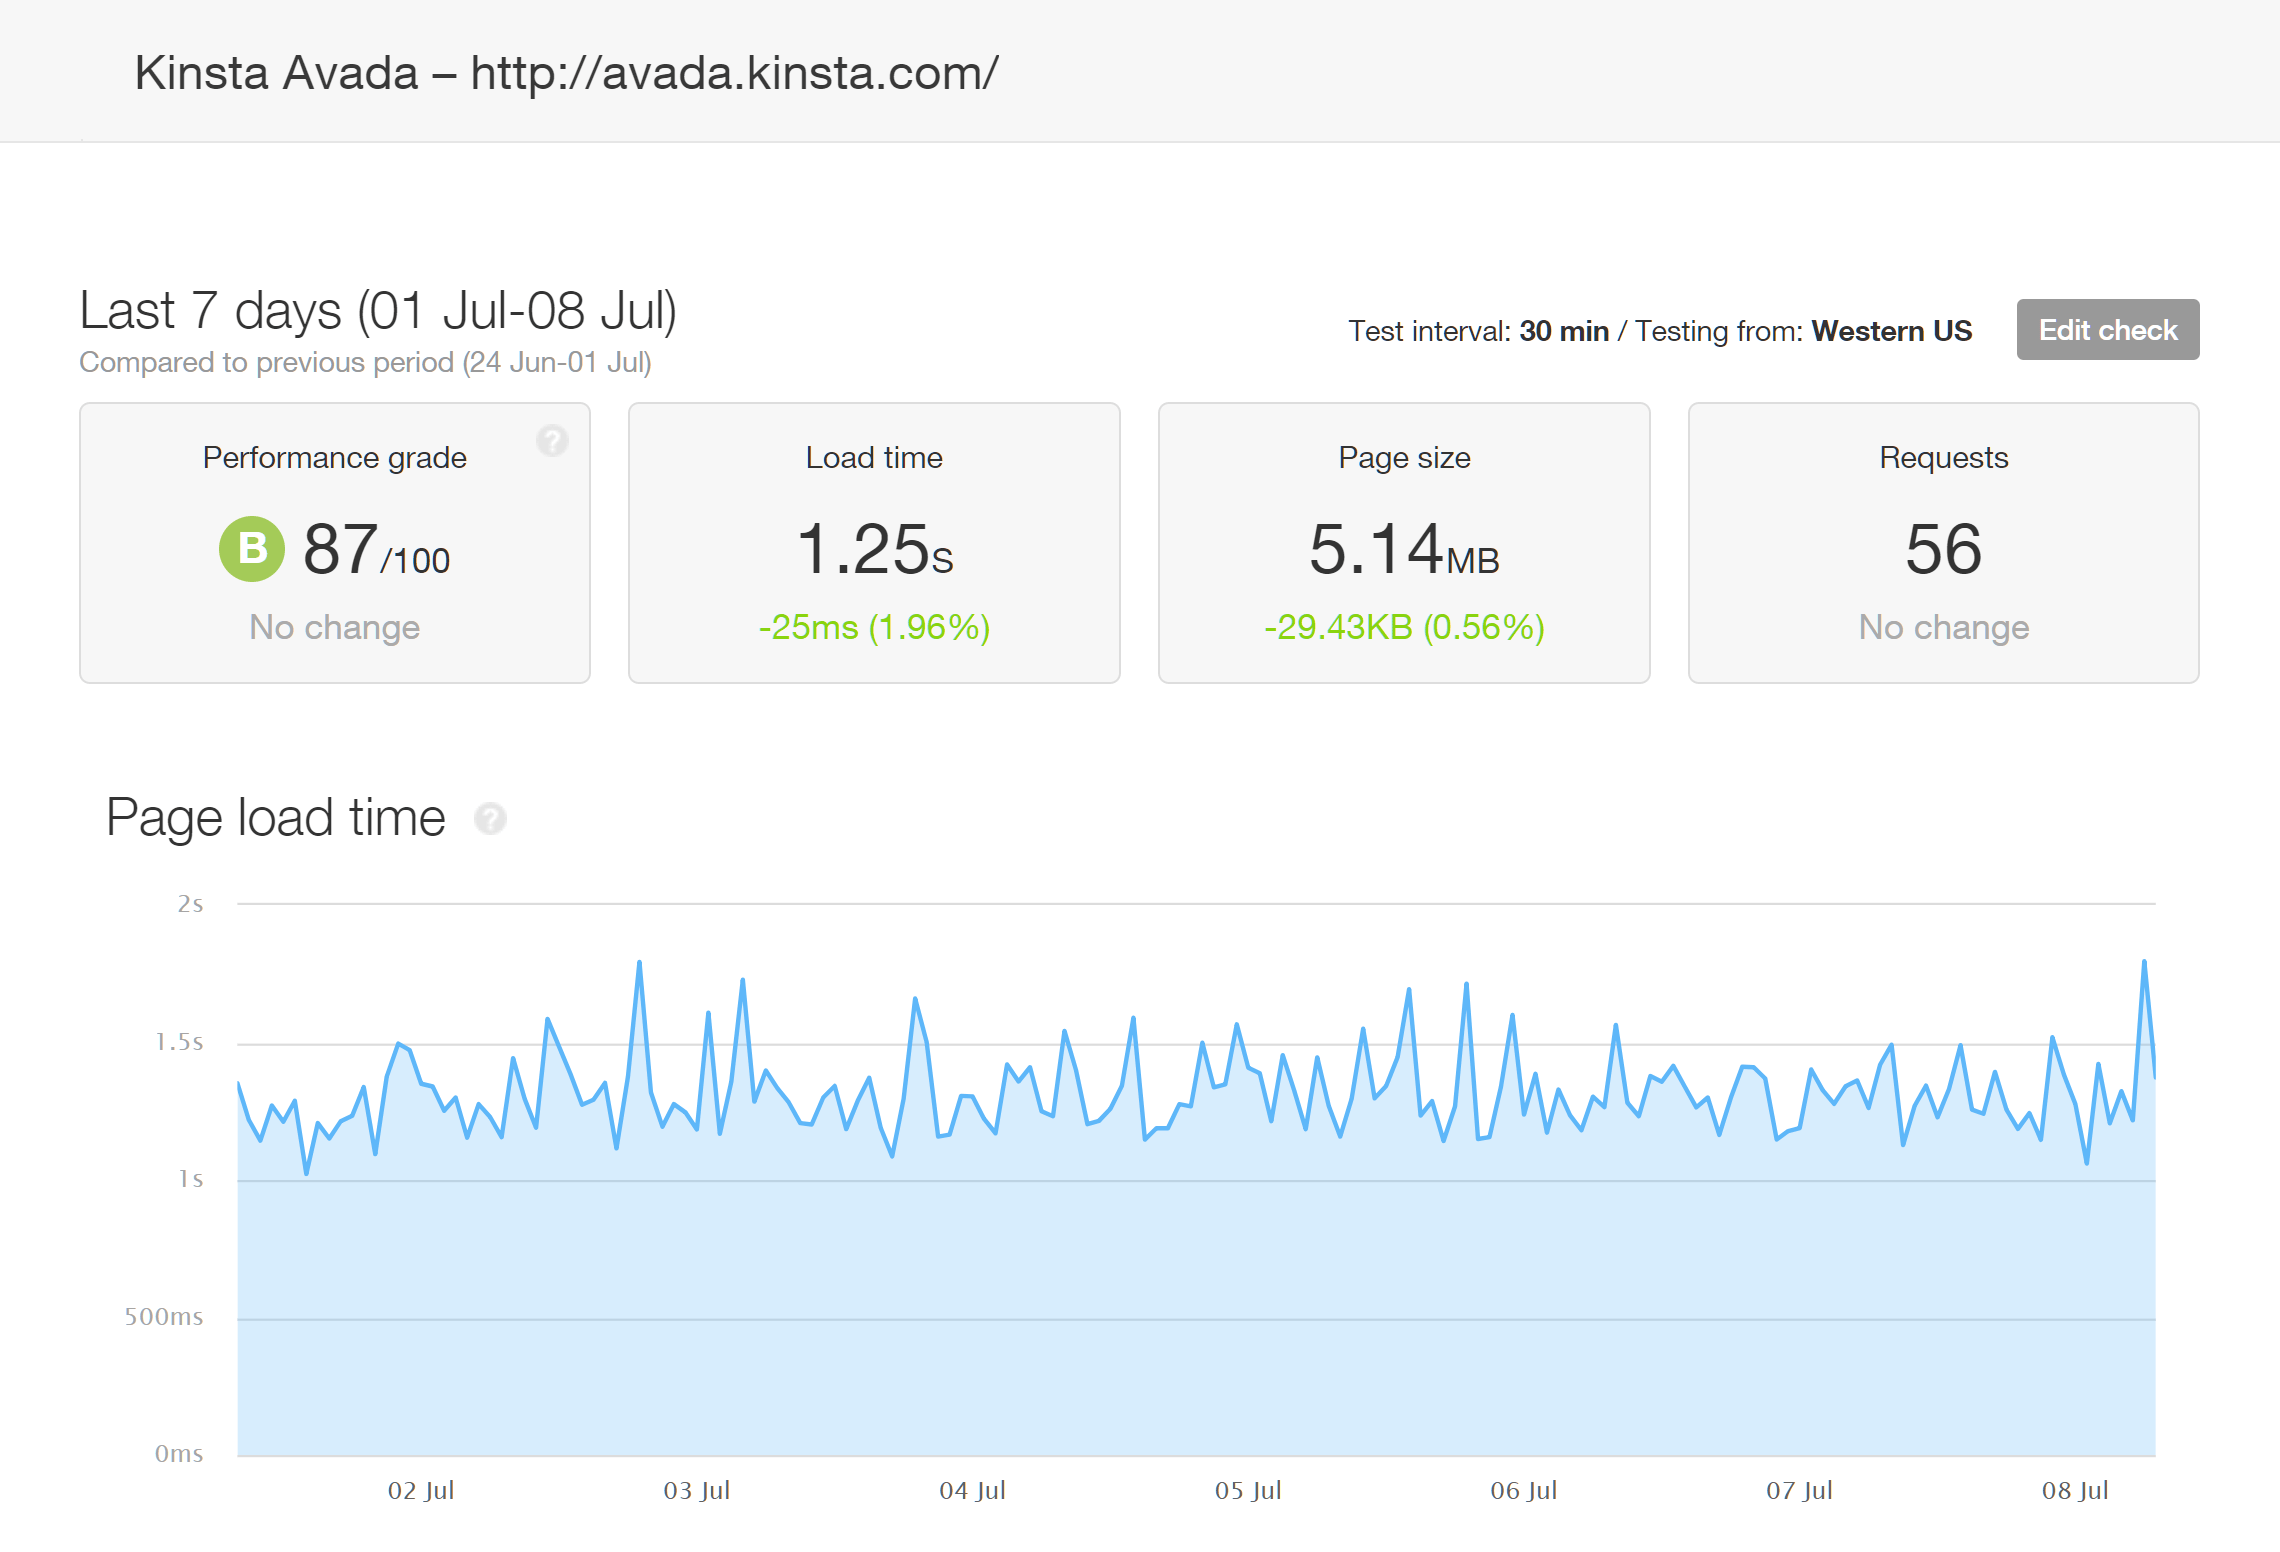Select the Requests card label
The height and width of the screenshot is (1552, 2280).
(1943, 458)
